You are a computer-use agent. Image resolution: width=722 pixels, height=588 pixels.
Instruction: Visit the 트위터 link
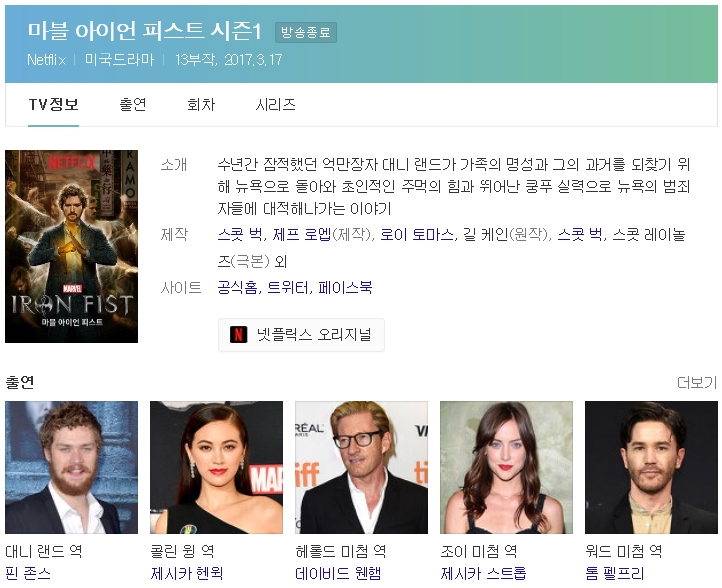(x=288, y=288)
